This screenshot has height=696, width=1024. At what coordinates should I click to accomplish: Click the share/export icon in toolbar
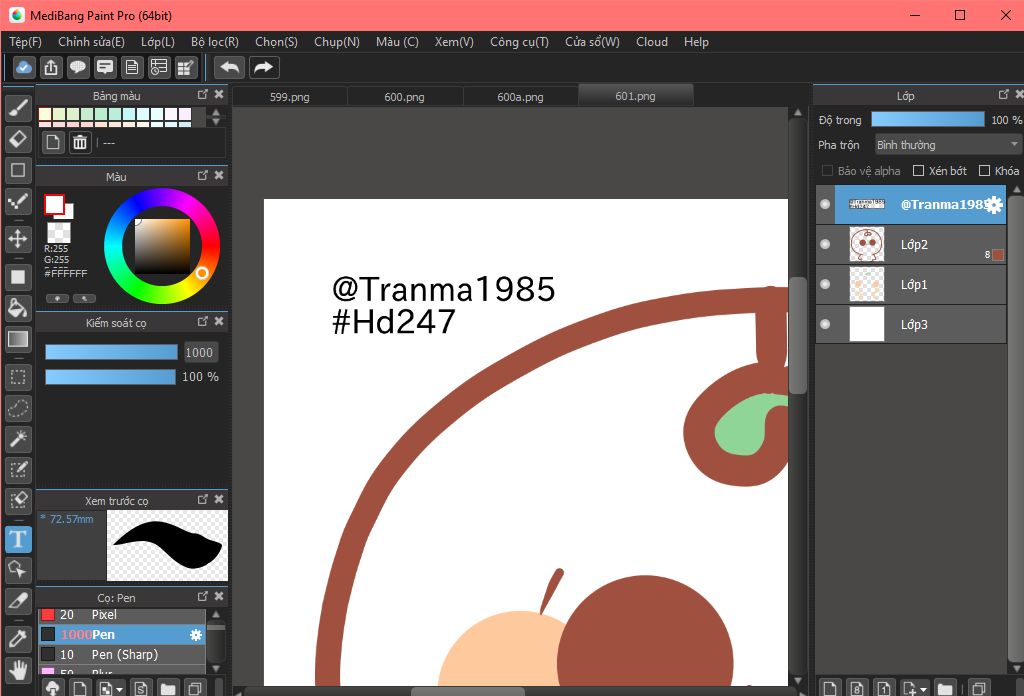click(x=51, y=67)
